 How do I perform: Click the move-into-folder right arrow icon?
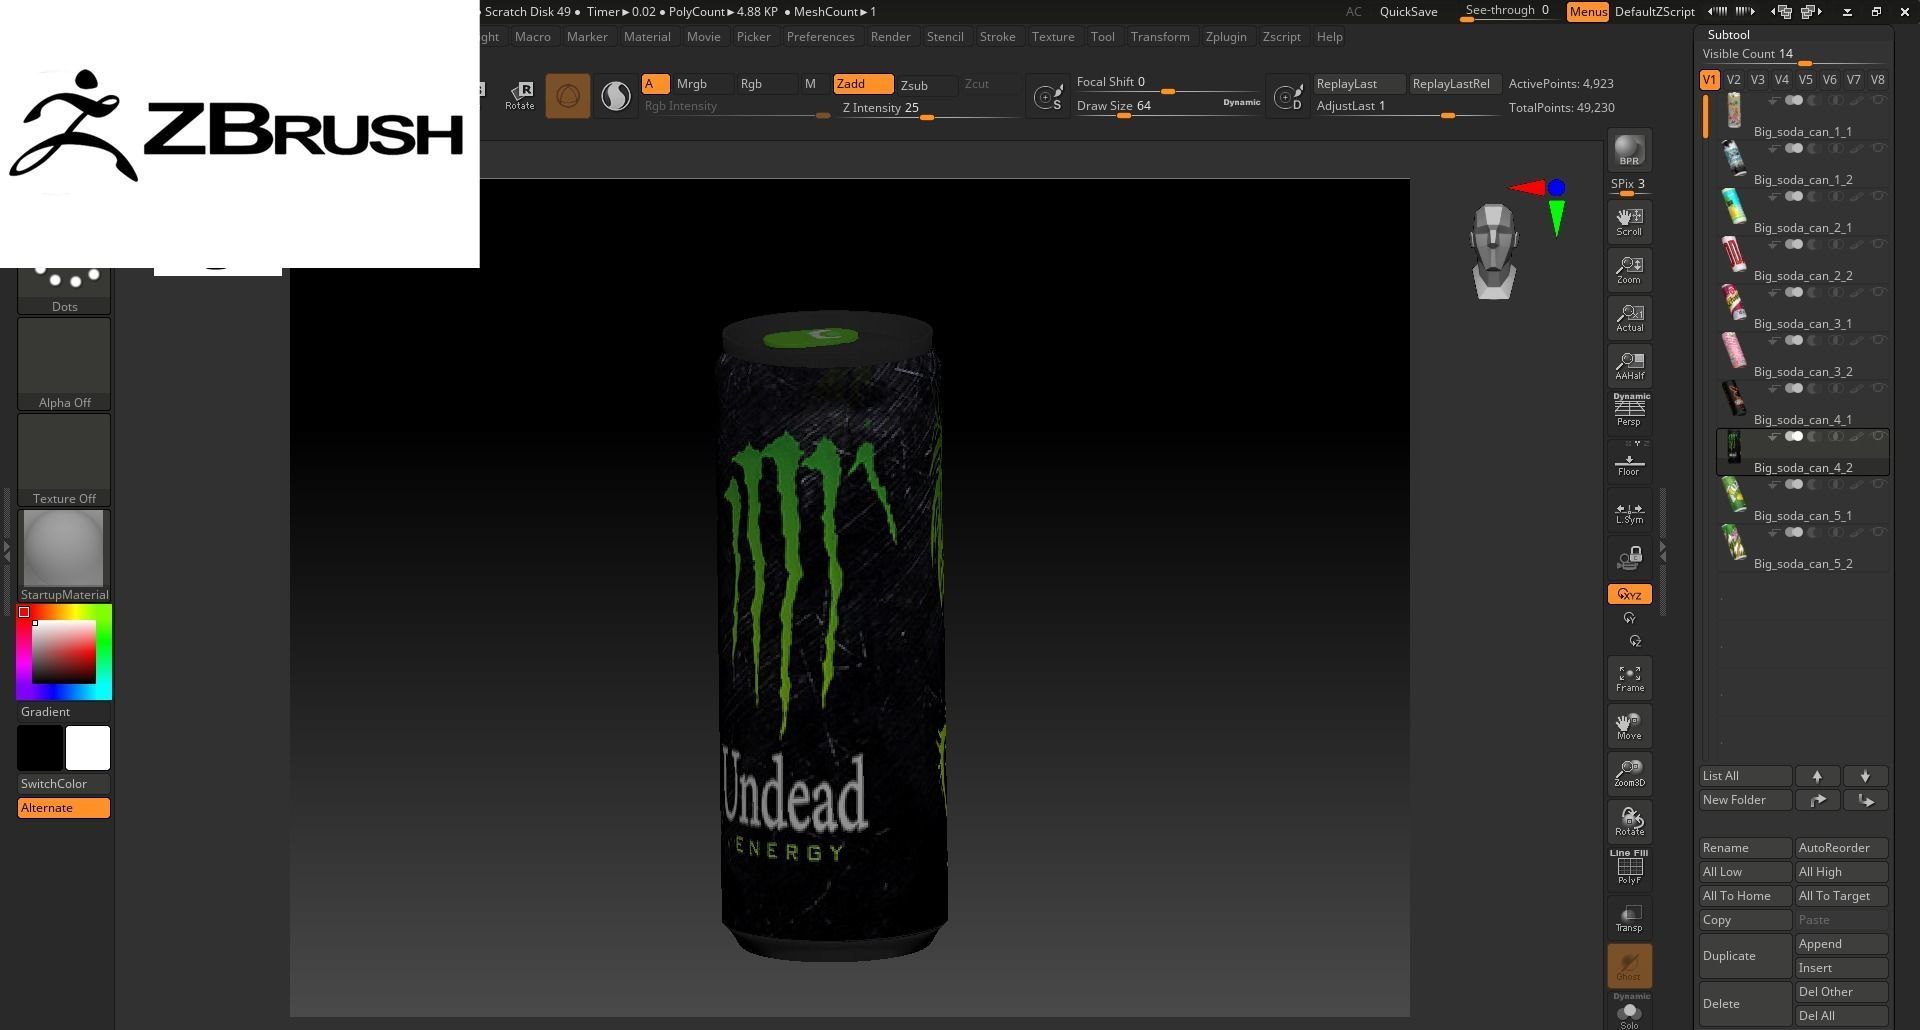tap(1817, 800)
